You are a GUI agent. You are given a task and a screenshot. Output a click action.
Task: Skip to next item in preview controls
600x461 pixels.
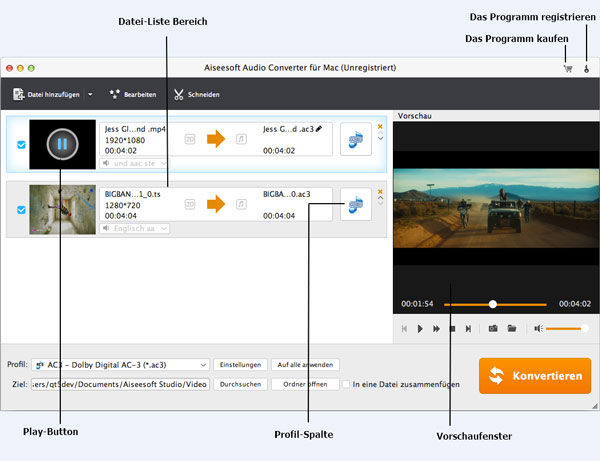(468, 329)
